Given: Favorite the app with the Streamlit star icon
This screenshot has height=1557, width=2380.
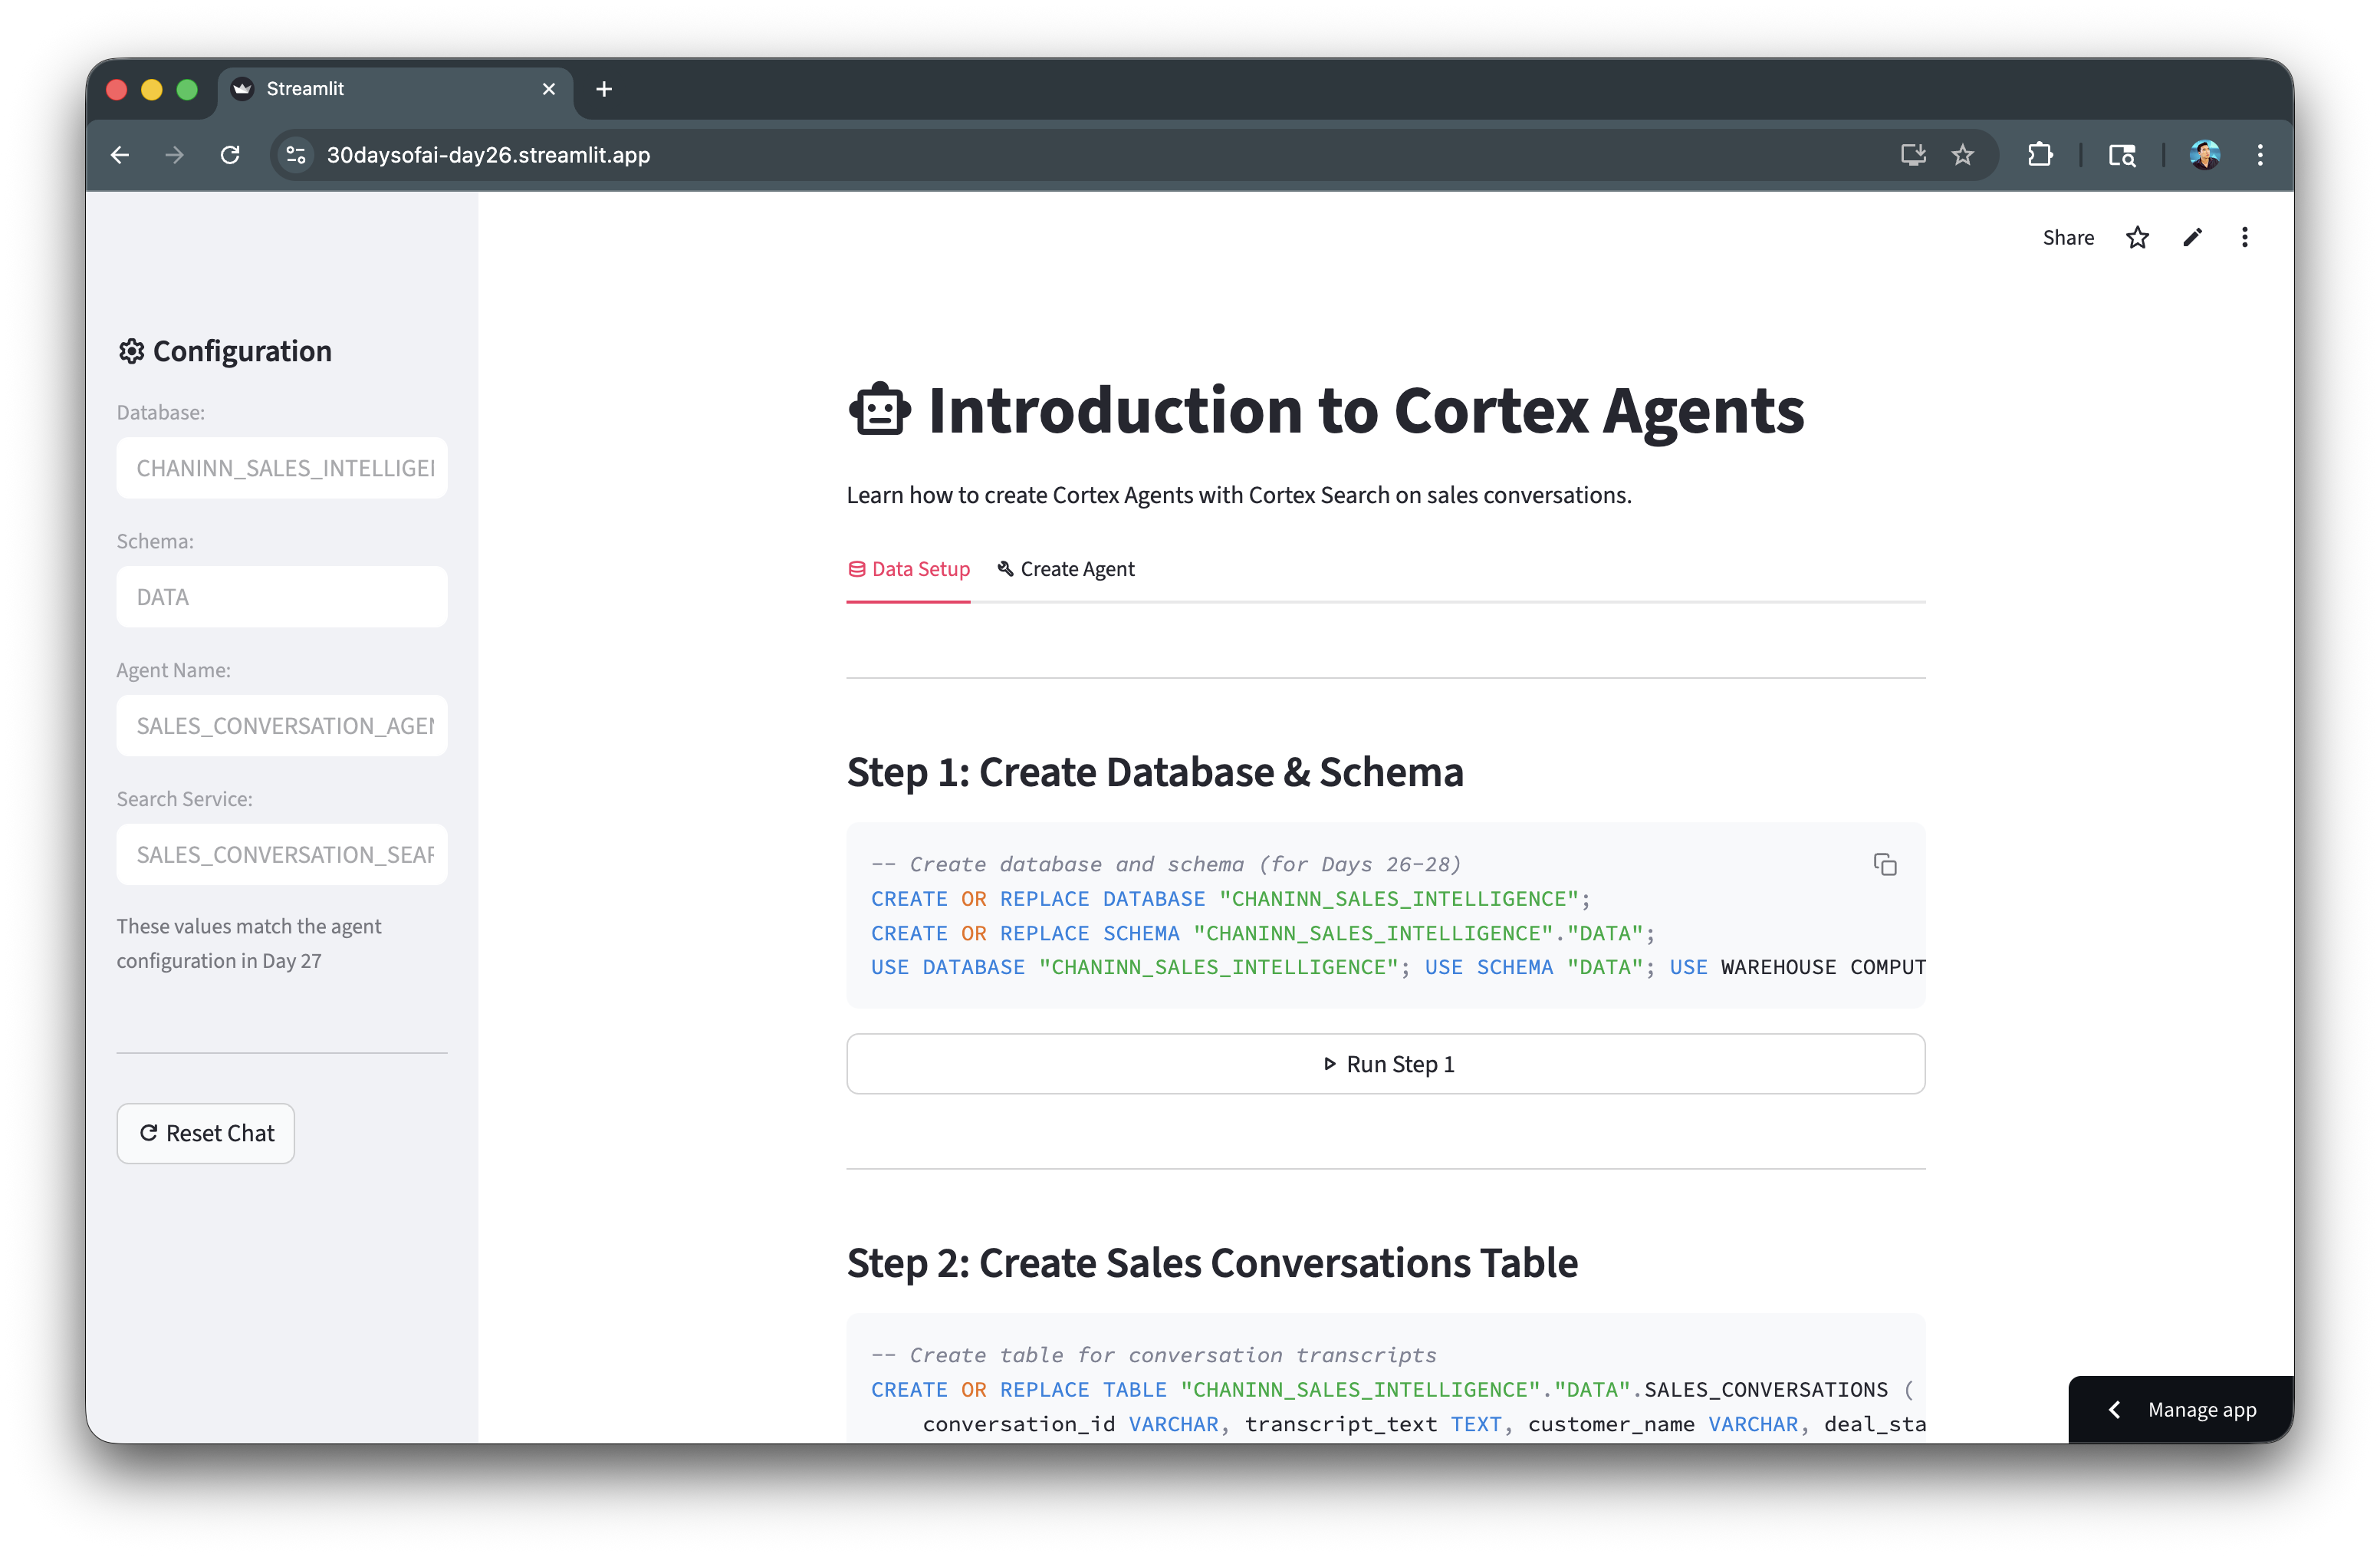Looking at the screenshot, I should point(2137,237).
